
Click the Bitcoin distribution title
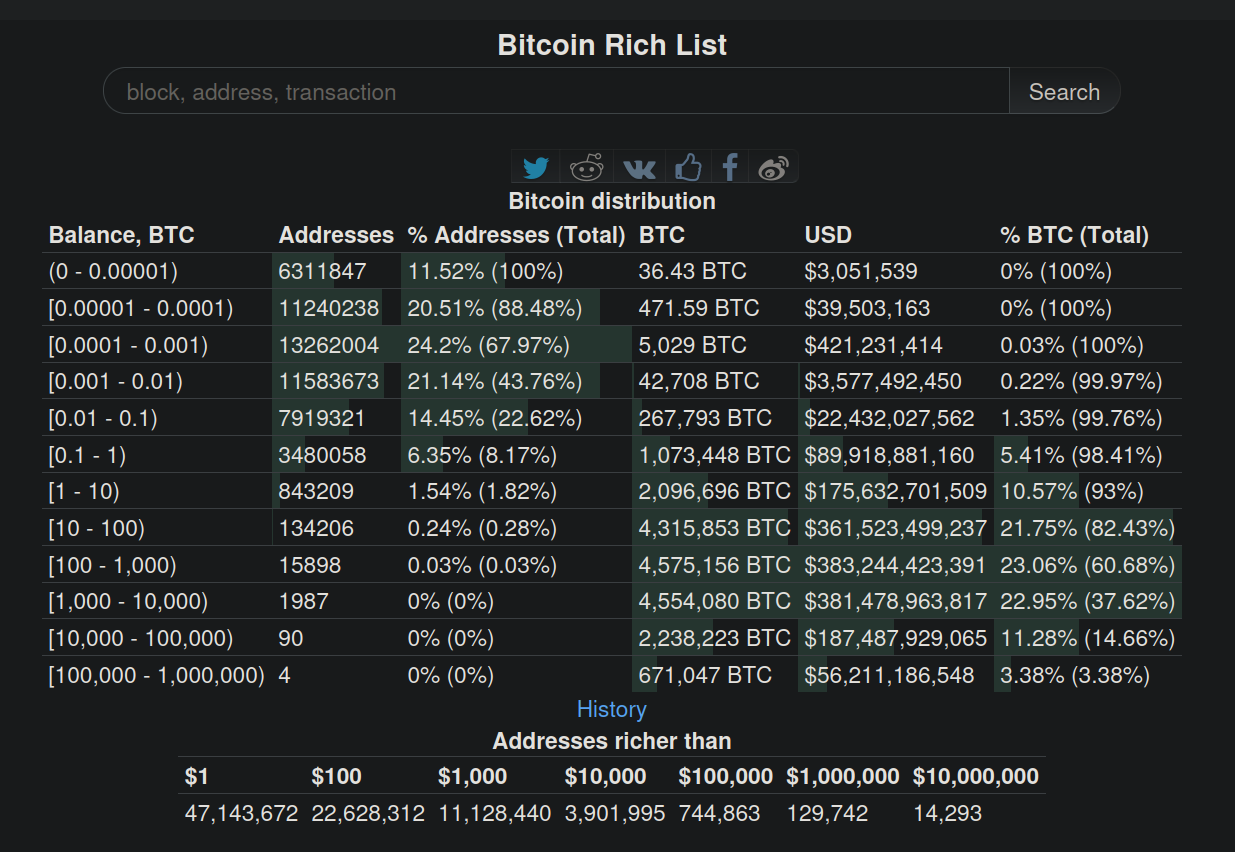point(612,201)
